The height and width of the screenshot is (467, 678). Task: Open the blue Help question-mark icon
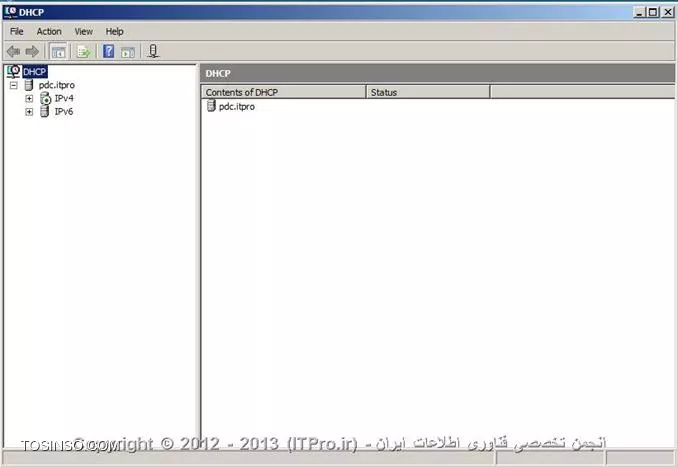[109, 51]
